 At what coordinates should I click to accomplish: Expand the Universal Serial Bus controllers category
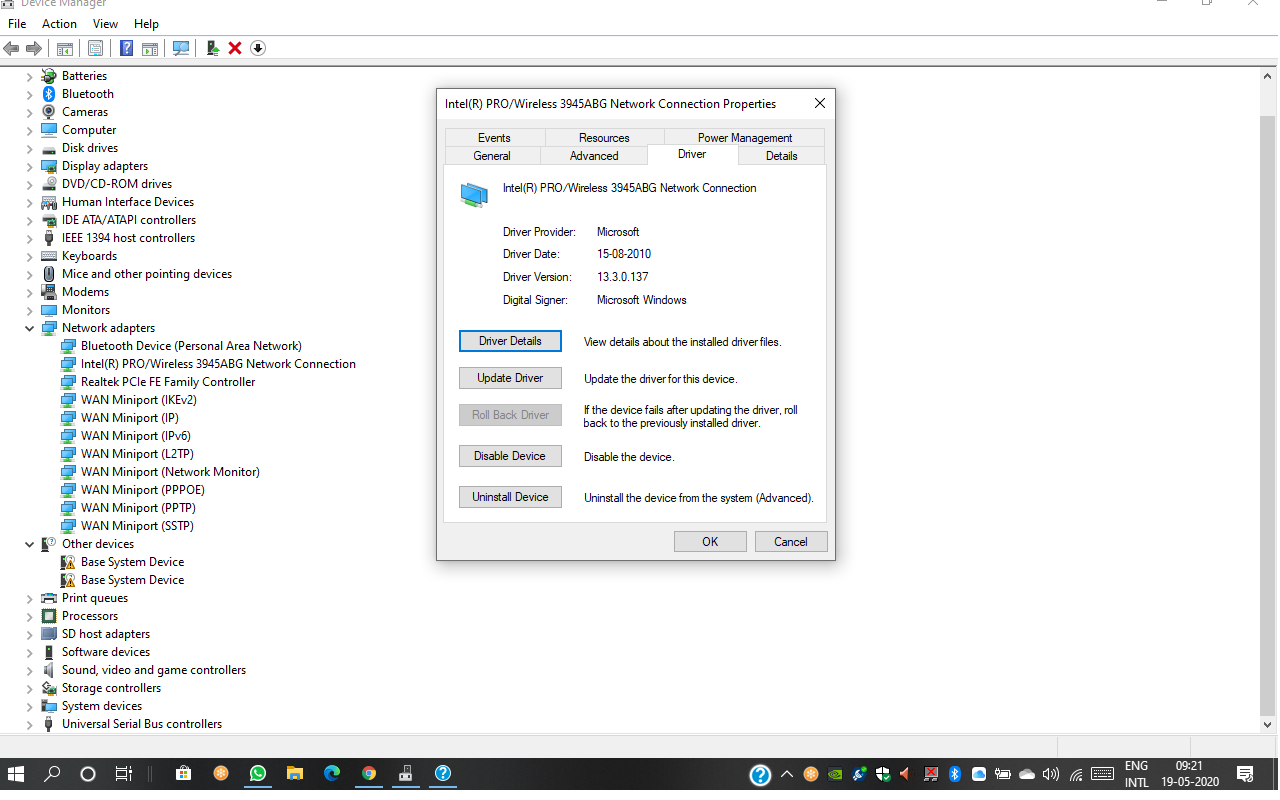click(x=30, y=724)
